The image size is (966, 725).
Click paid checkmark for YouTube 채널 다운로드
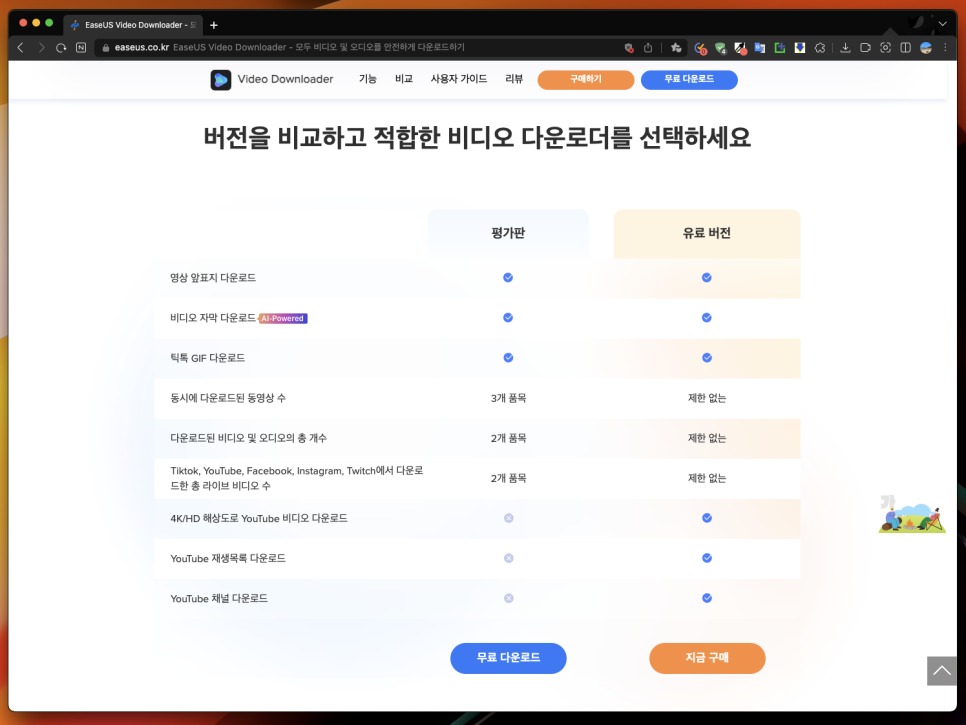pyautogui.click(x=707, y=598)
